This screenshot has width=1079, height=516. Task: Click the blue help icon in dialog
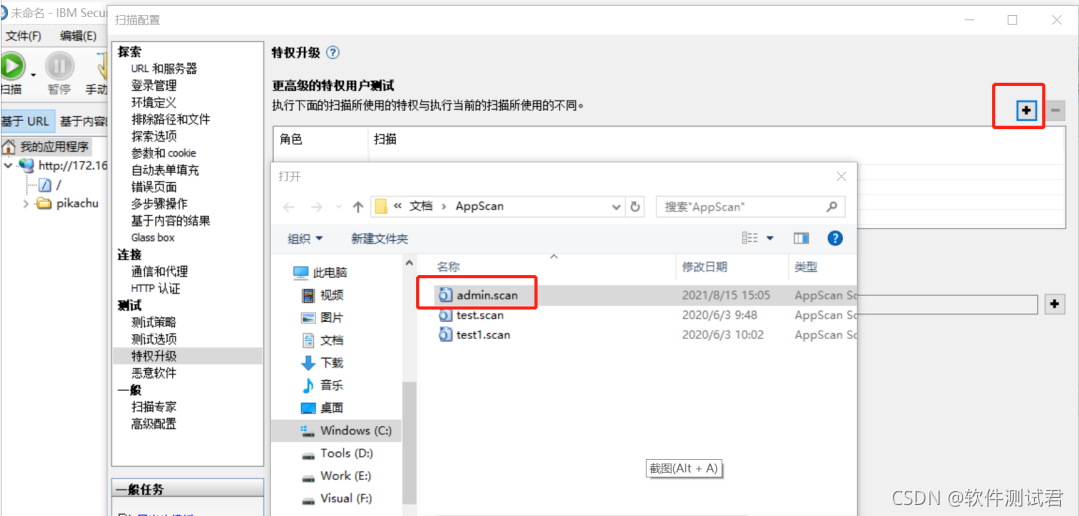click(835, 238)
